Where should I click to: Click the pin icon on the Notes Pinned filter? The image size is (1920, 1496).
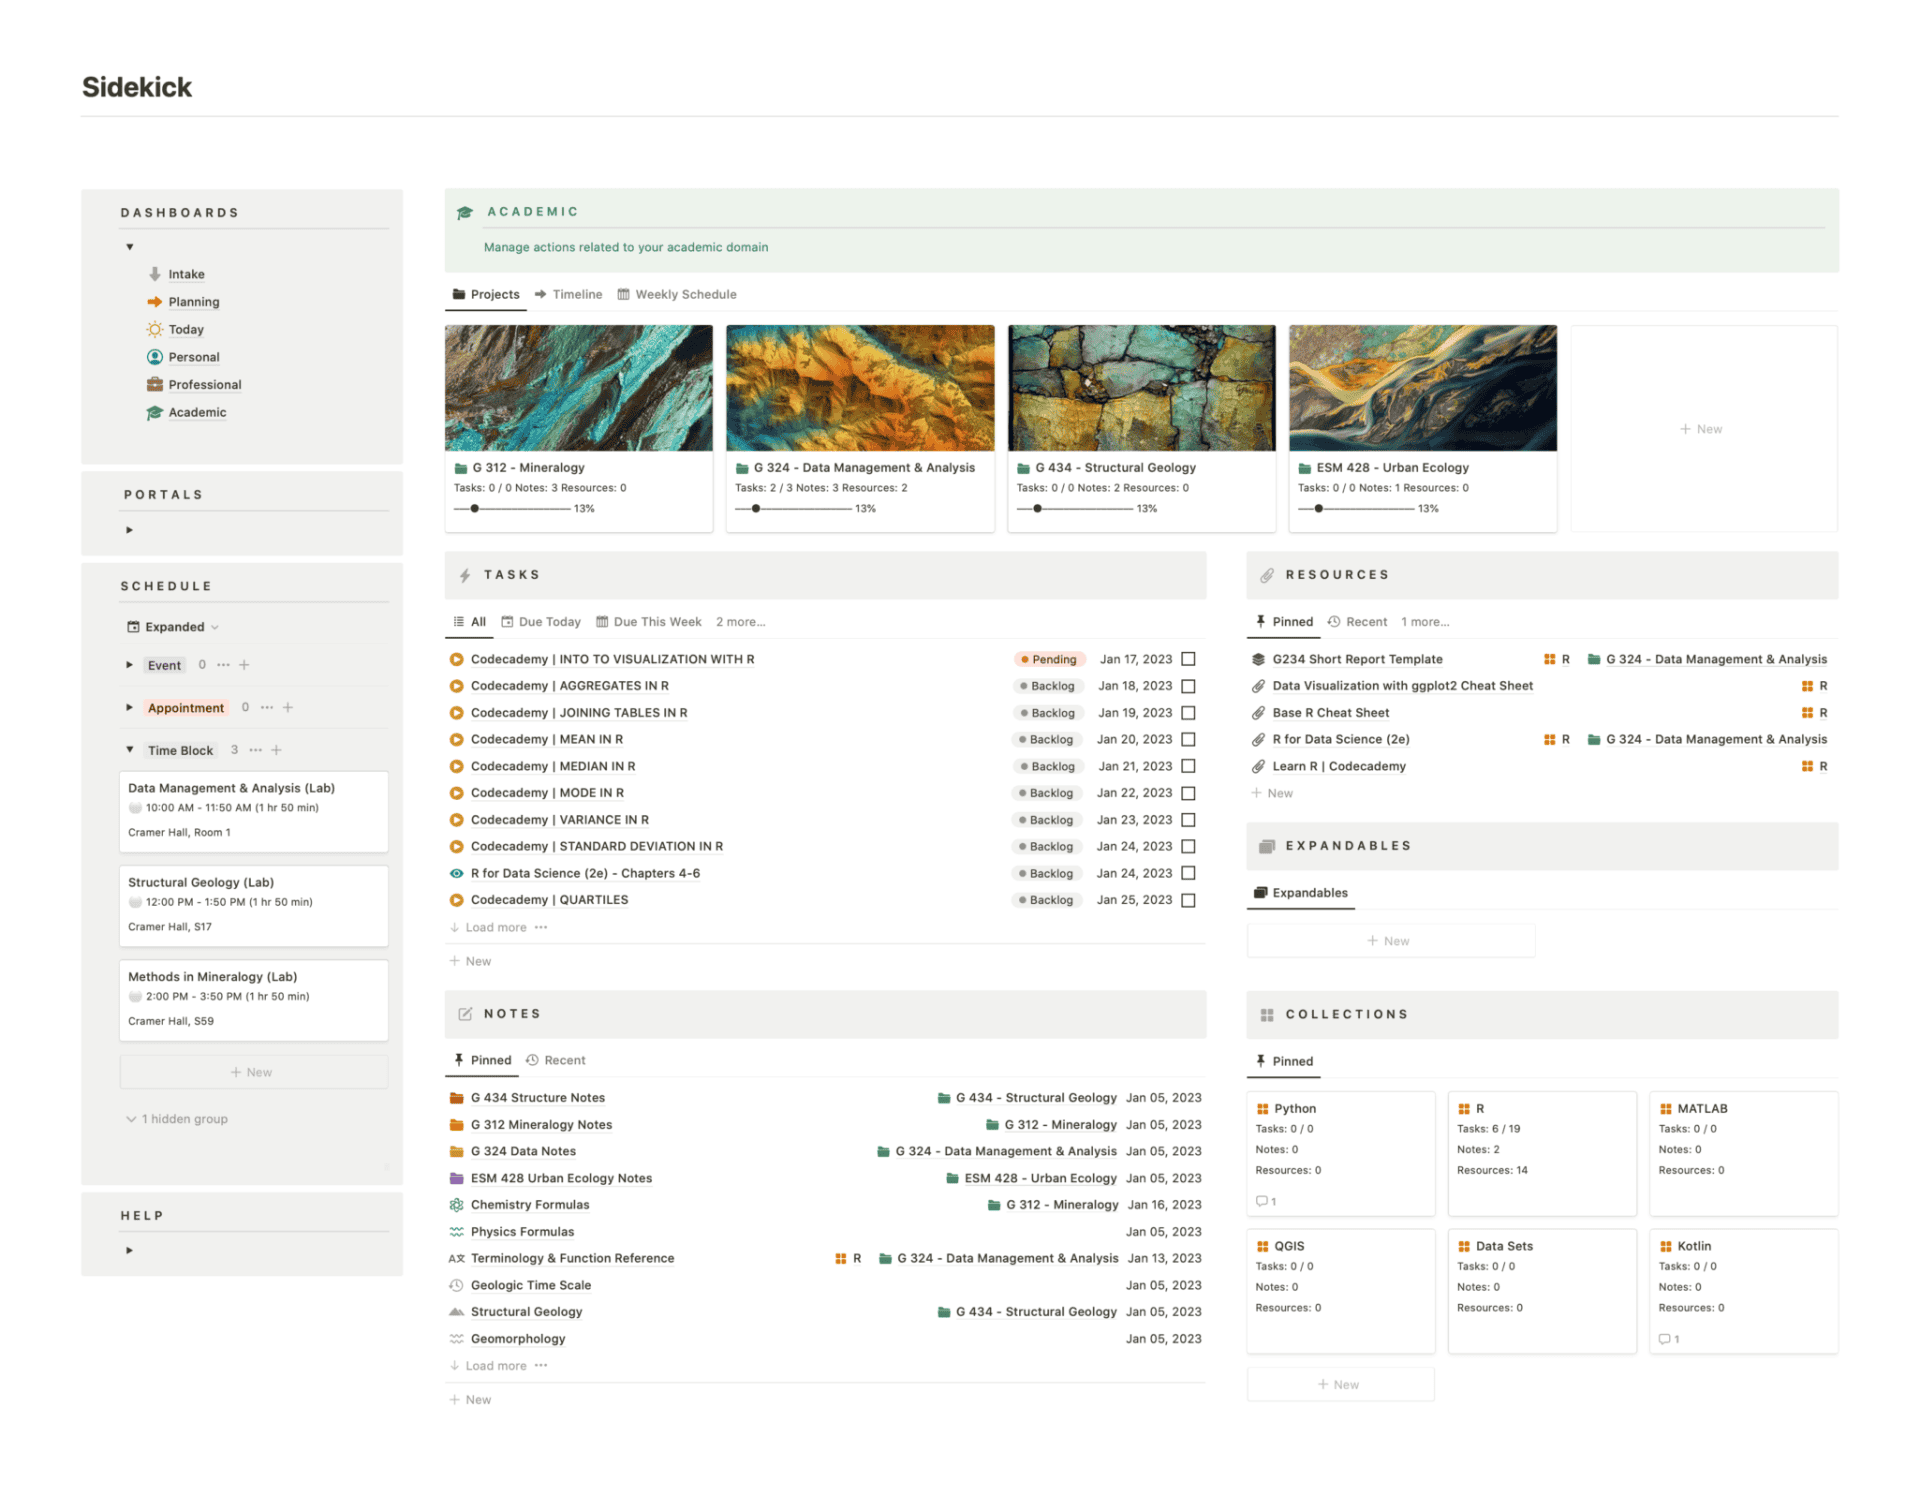click(458, 1060)
